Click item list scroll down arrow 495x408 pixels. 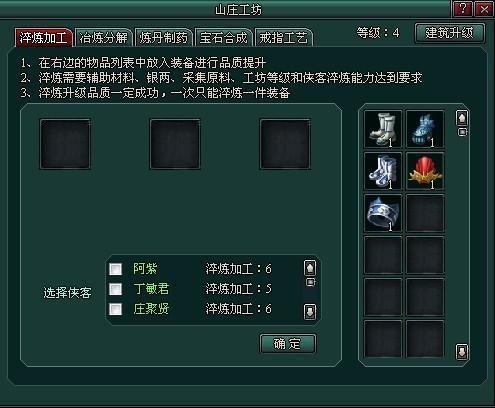(462, 352)
